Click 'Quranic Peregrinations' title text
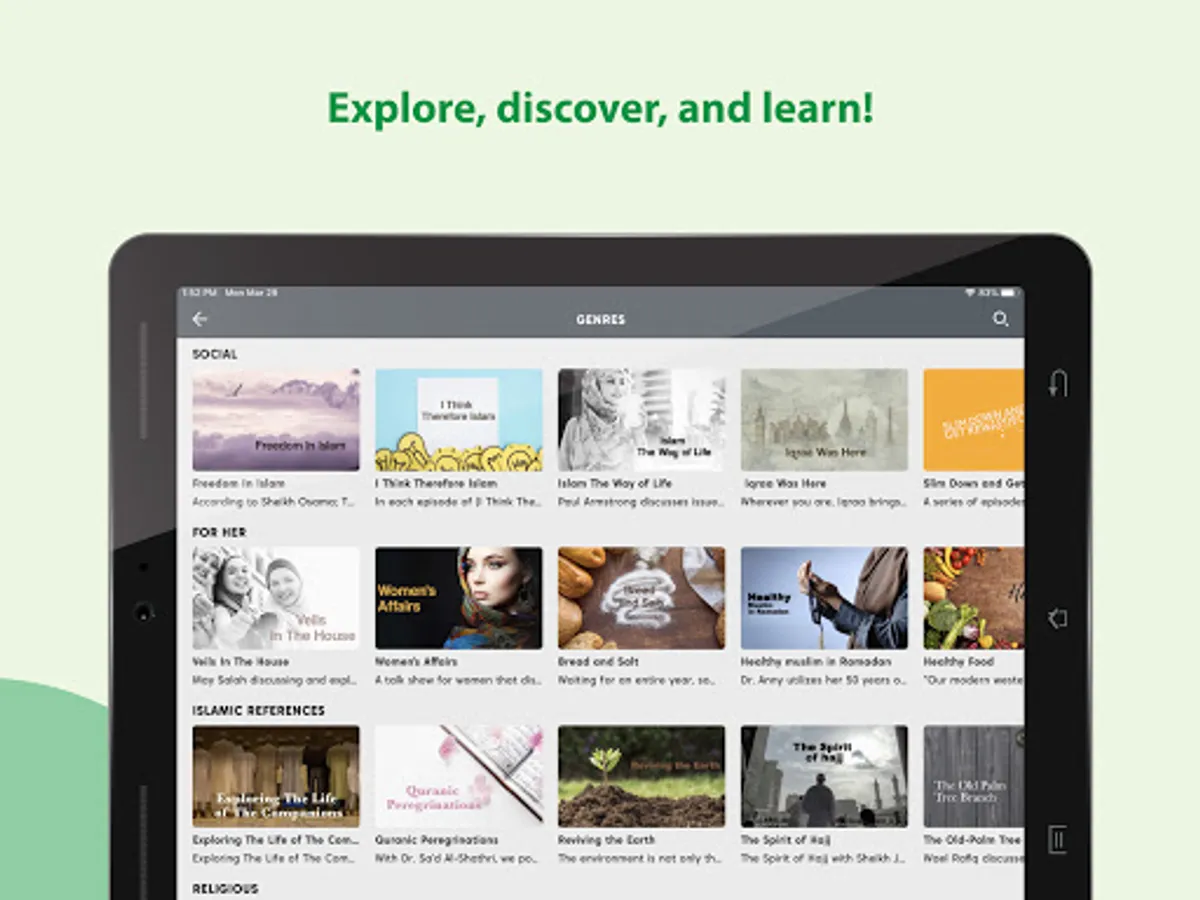Image resolution: width=1200 pixels, height=900 pixels. [436, 840]
